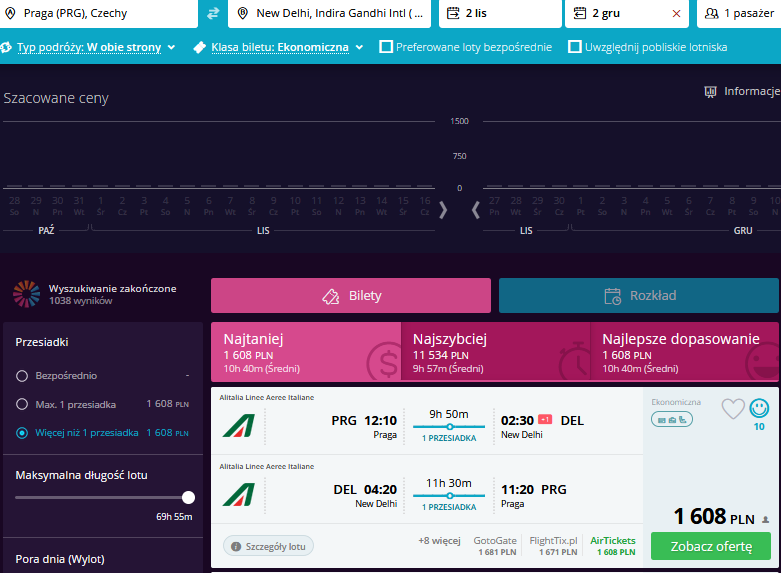Switch to the Bilety tab
Viewport: 781px width, 573px height.
(351, 295)
